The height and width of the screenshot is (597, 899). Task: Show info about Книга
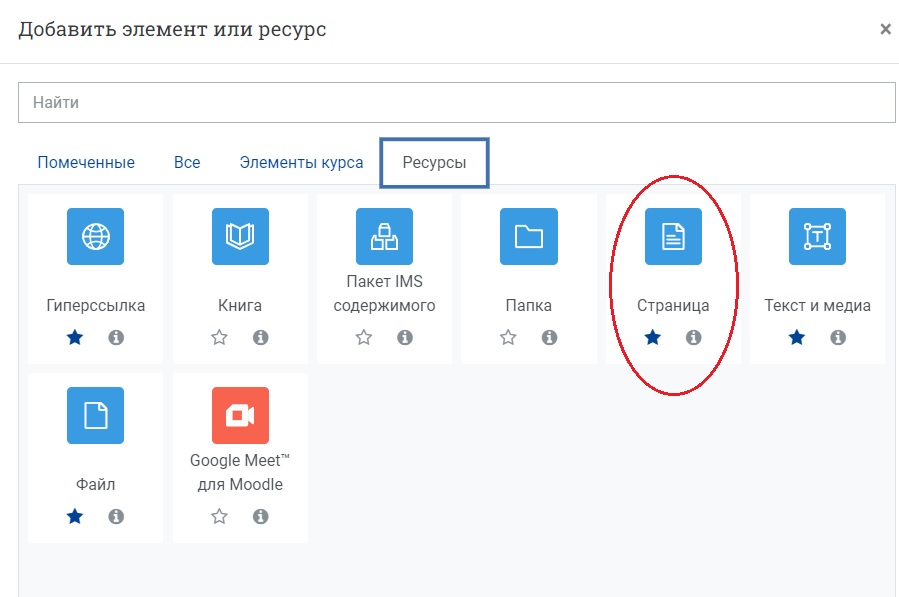tap(260, 337)
